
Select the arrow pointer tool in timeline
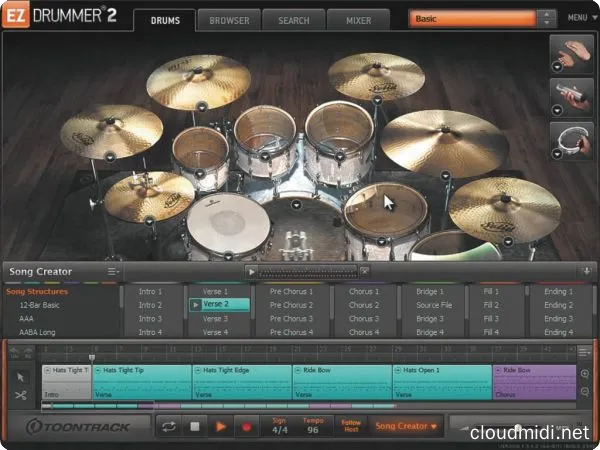(20, 376)
